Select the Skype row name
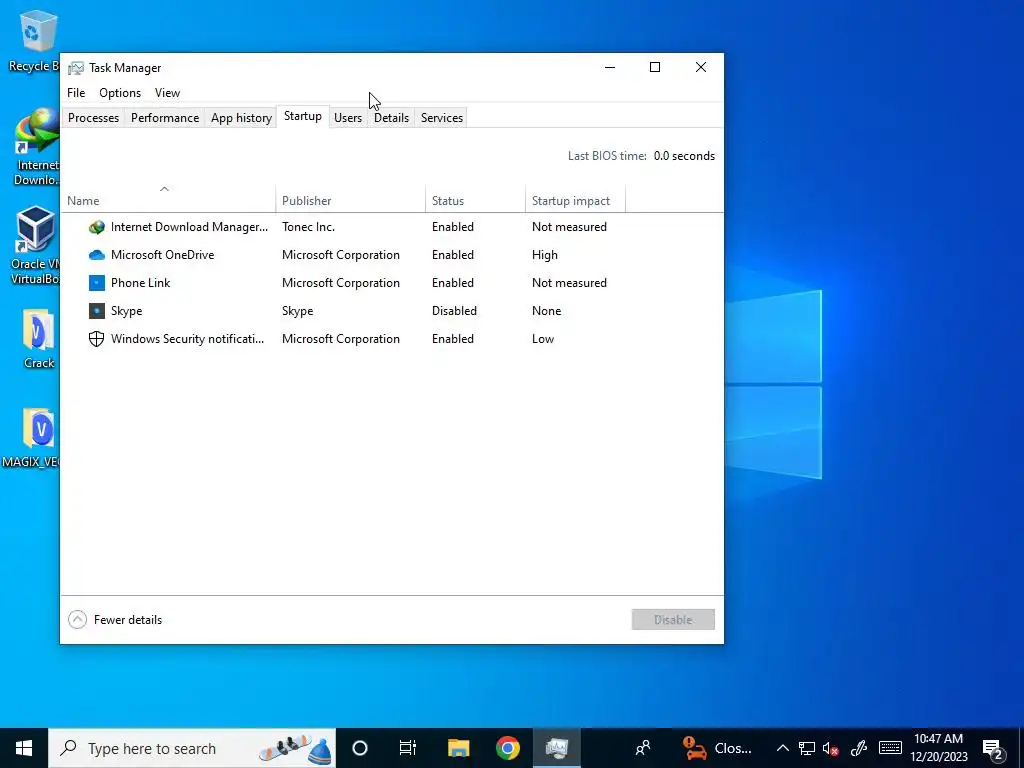Viewport: 1024px width, 768px height. [x=127, y=312]
